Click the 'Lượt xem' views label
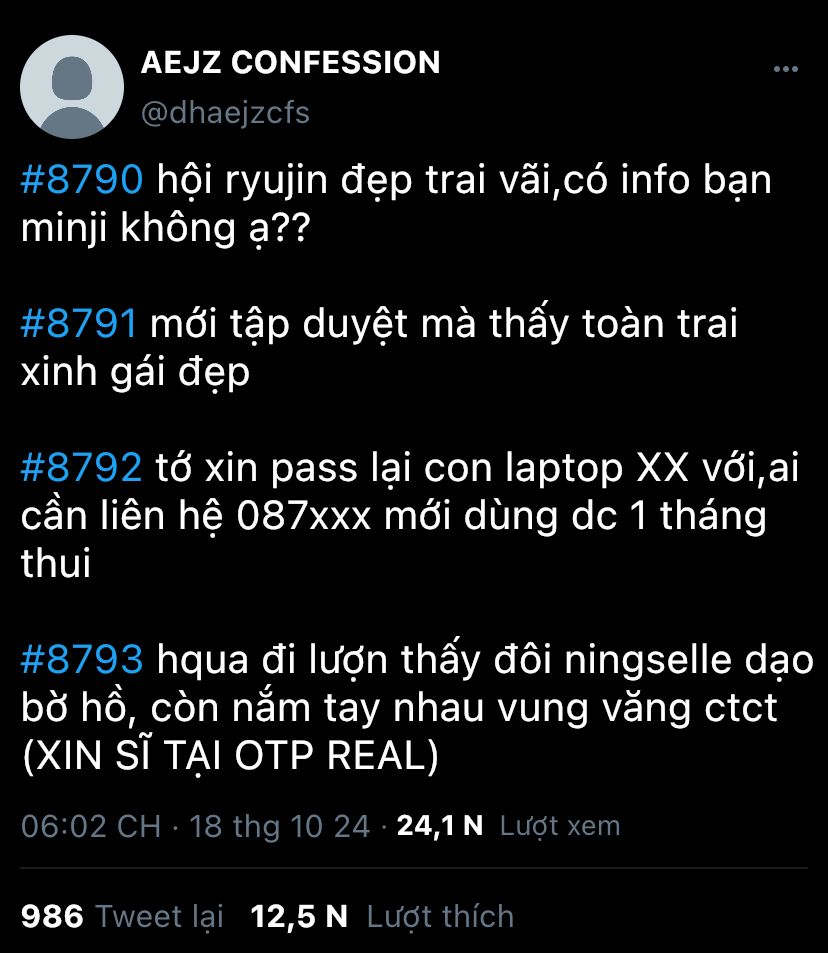Screen dimensions: 828x953 (x=560, y=826)
